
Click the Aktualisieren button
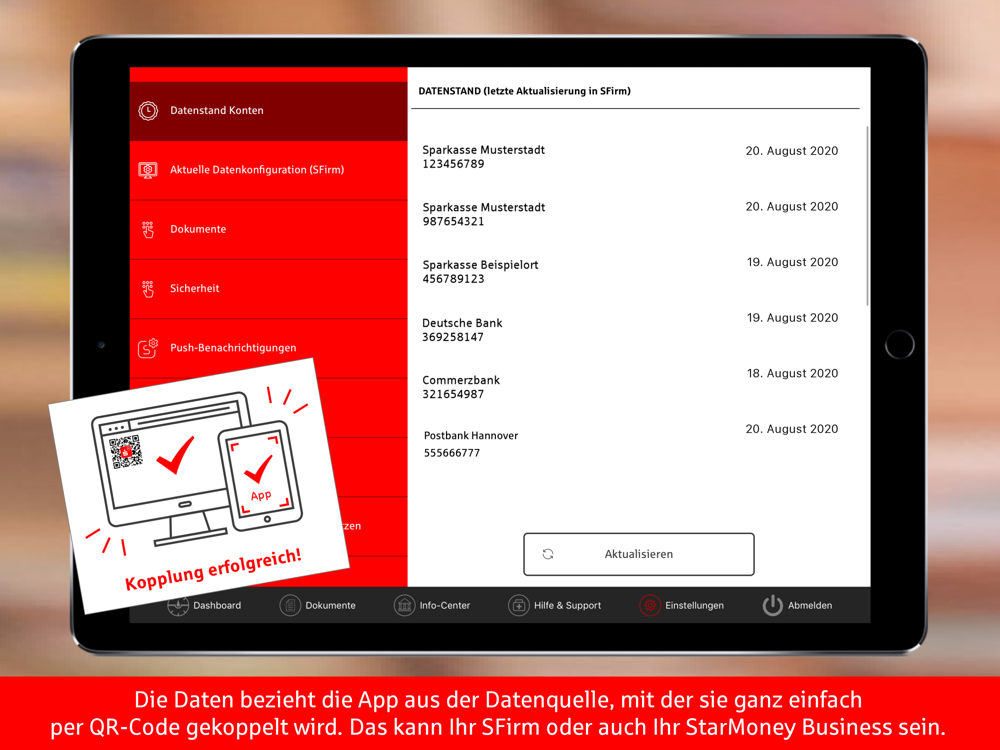[x=639, y=554]
